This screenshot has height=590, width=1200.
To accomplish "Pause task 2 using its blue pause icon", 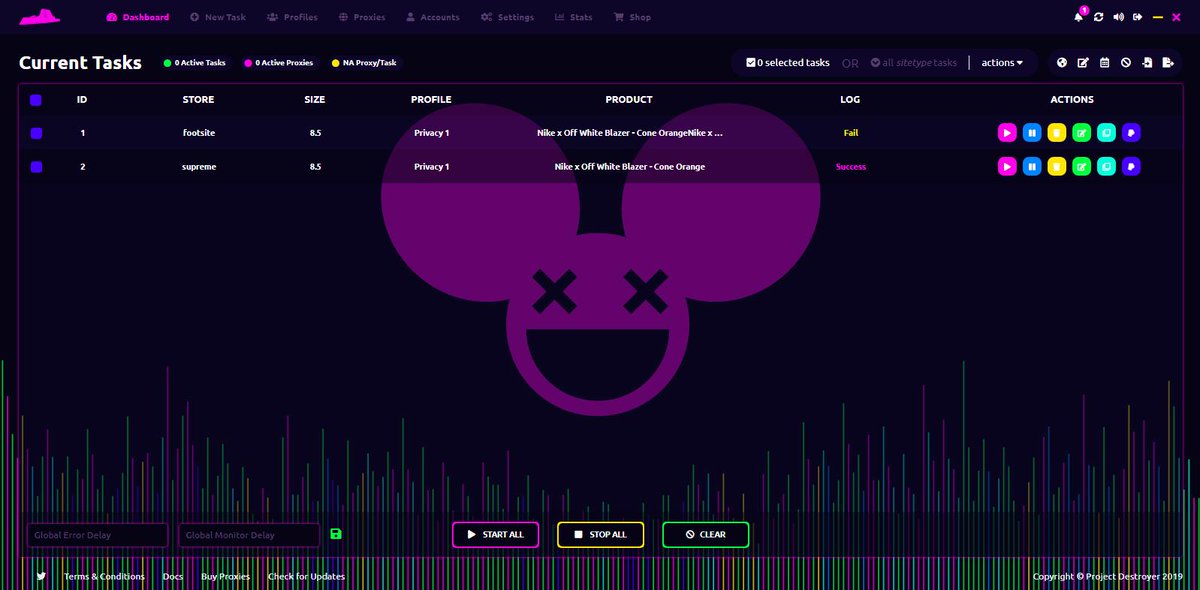I will click(x=1031, y=166).
